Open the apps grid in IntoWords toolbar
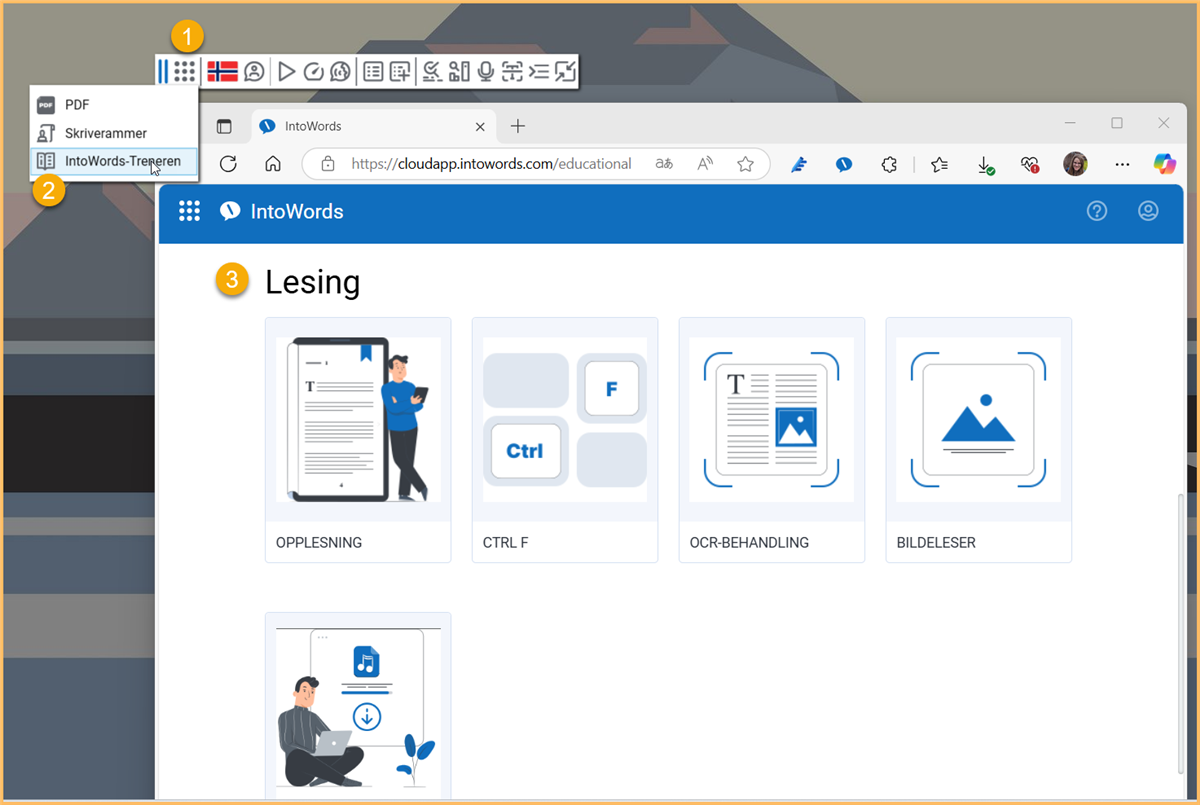Viewport: 1200px width, 805px height. point(184,71)
